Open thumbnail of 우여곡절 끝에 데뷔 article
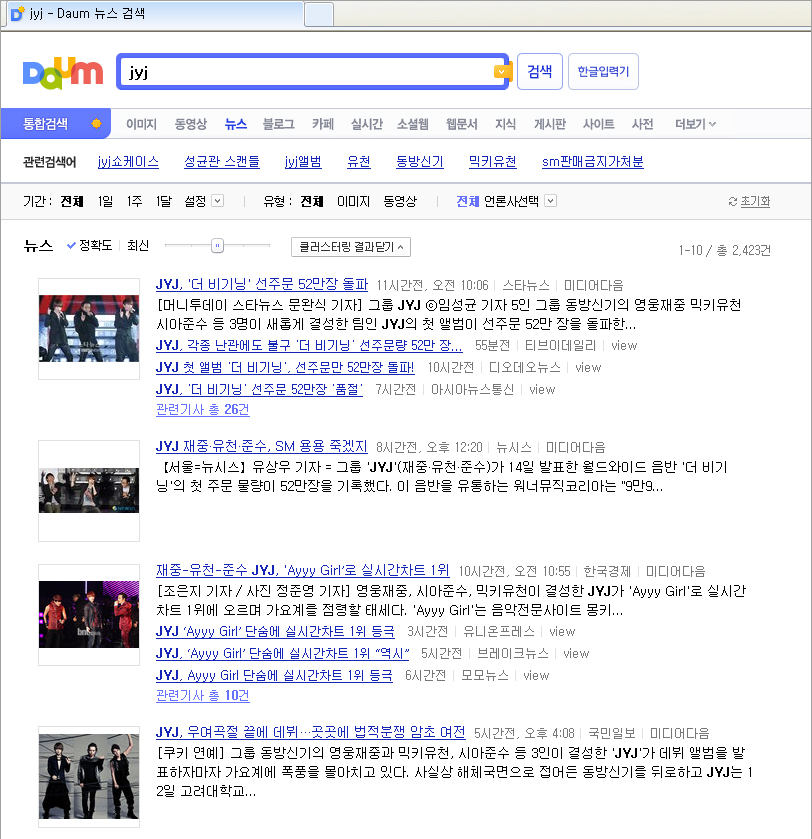The width and height of the screenshot is (812, 839). pos(89,777)
